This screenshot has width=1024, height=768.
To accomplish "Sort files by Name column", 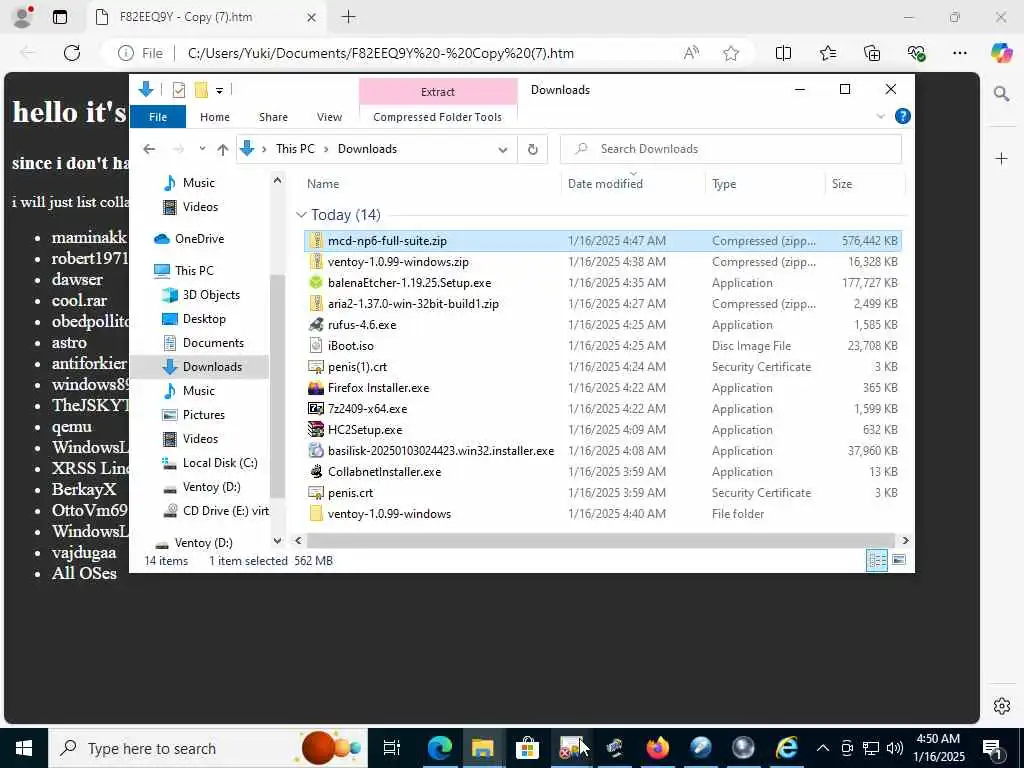I will pyautogui.click(x=323, y=184).
